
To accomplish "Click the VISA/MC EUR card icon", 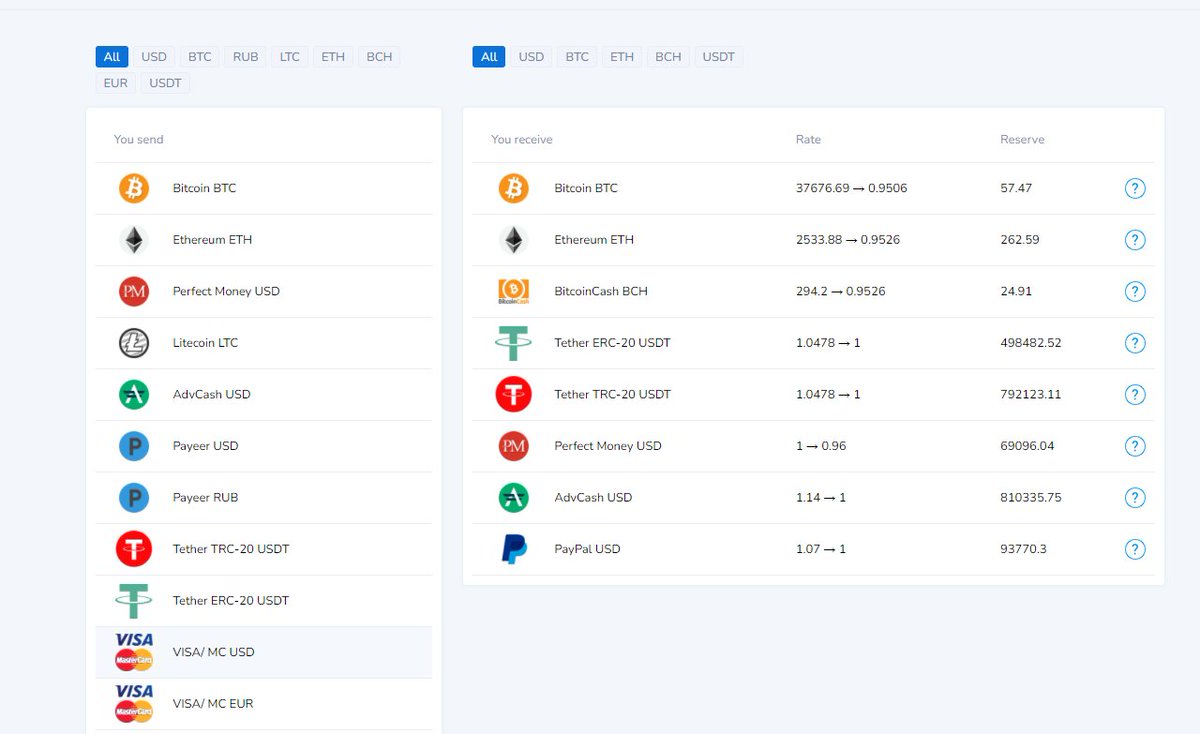I will coord(134,703).
